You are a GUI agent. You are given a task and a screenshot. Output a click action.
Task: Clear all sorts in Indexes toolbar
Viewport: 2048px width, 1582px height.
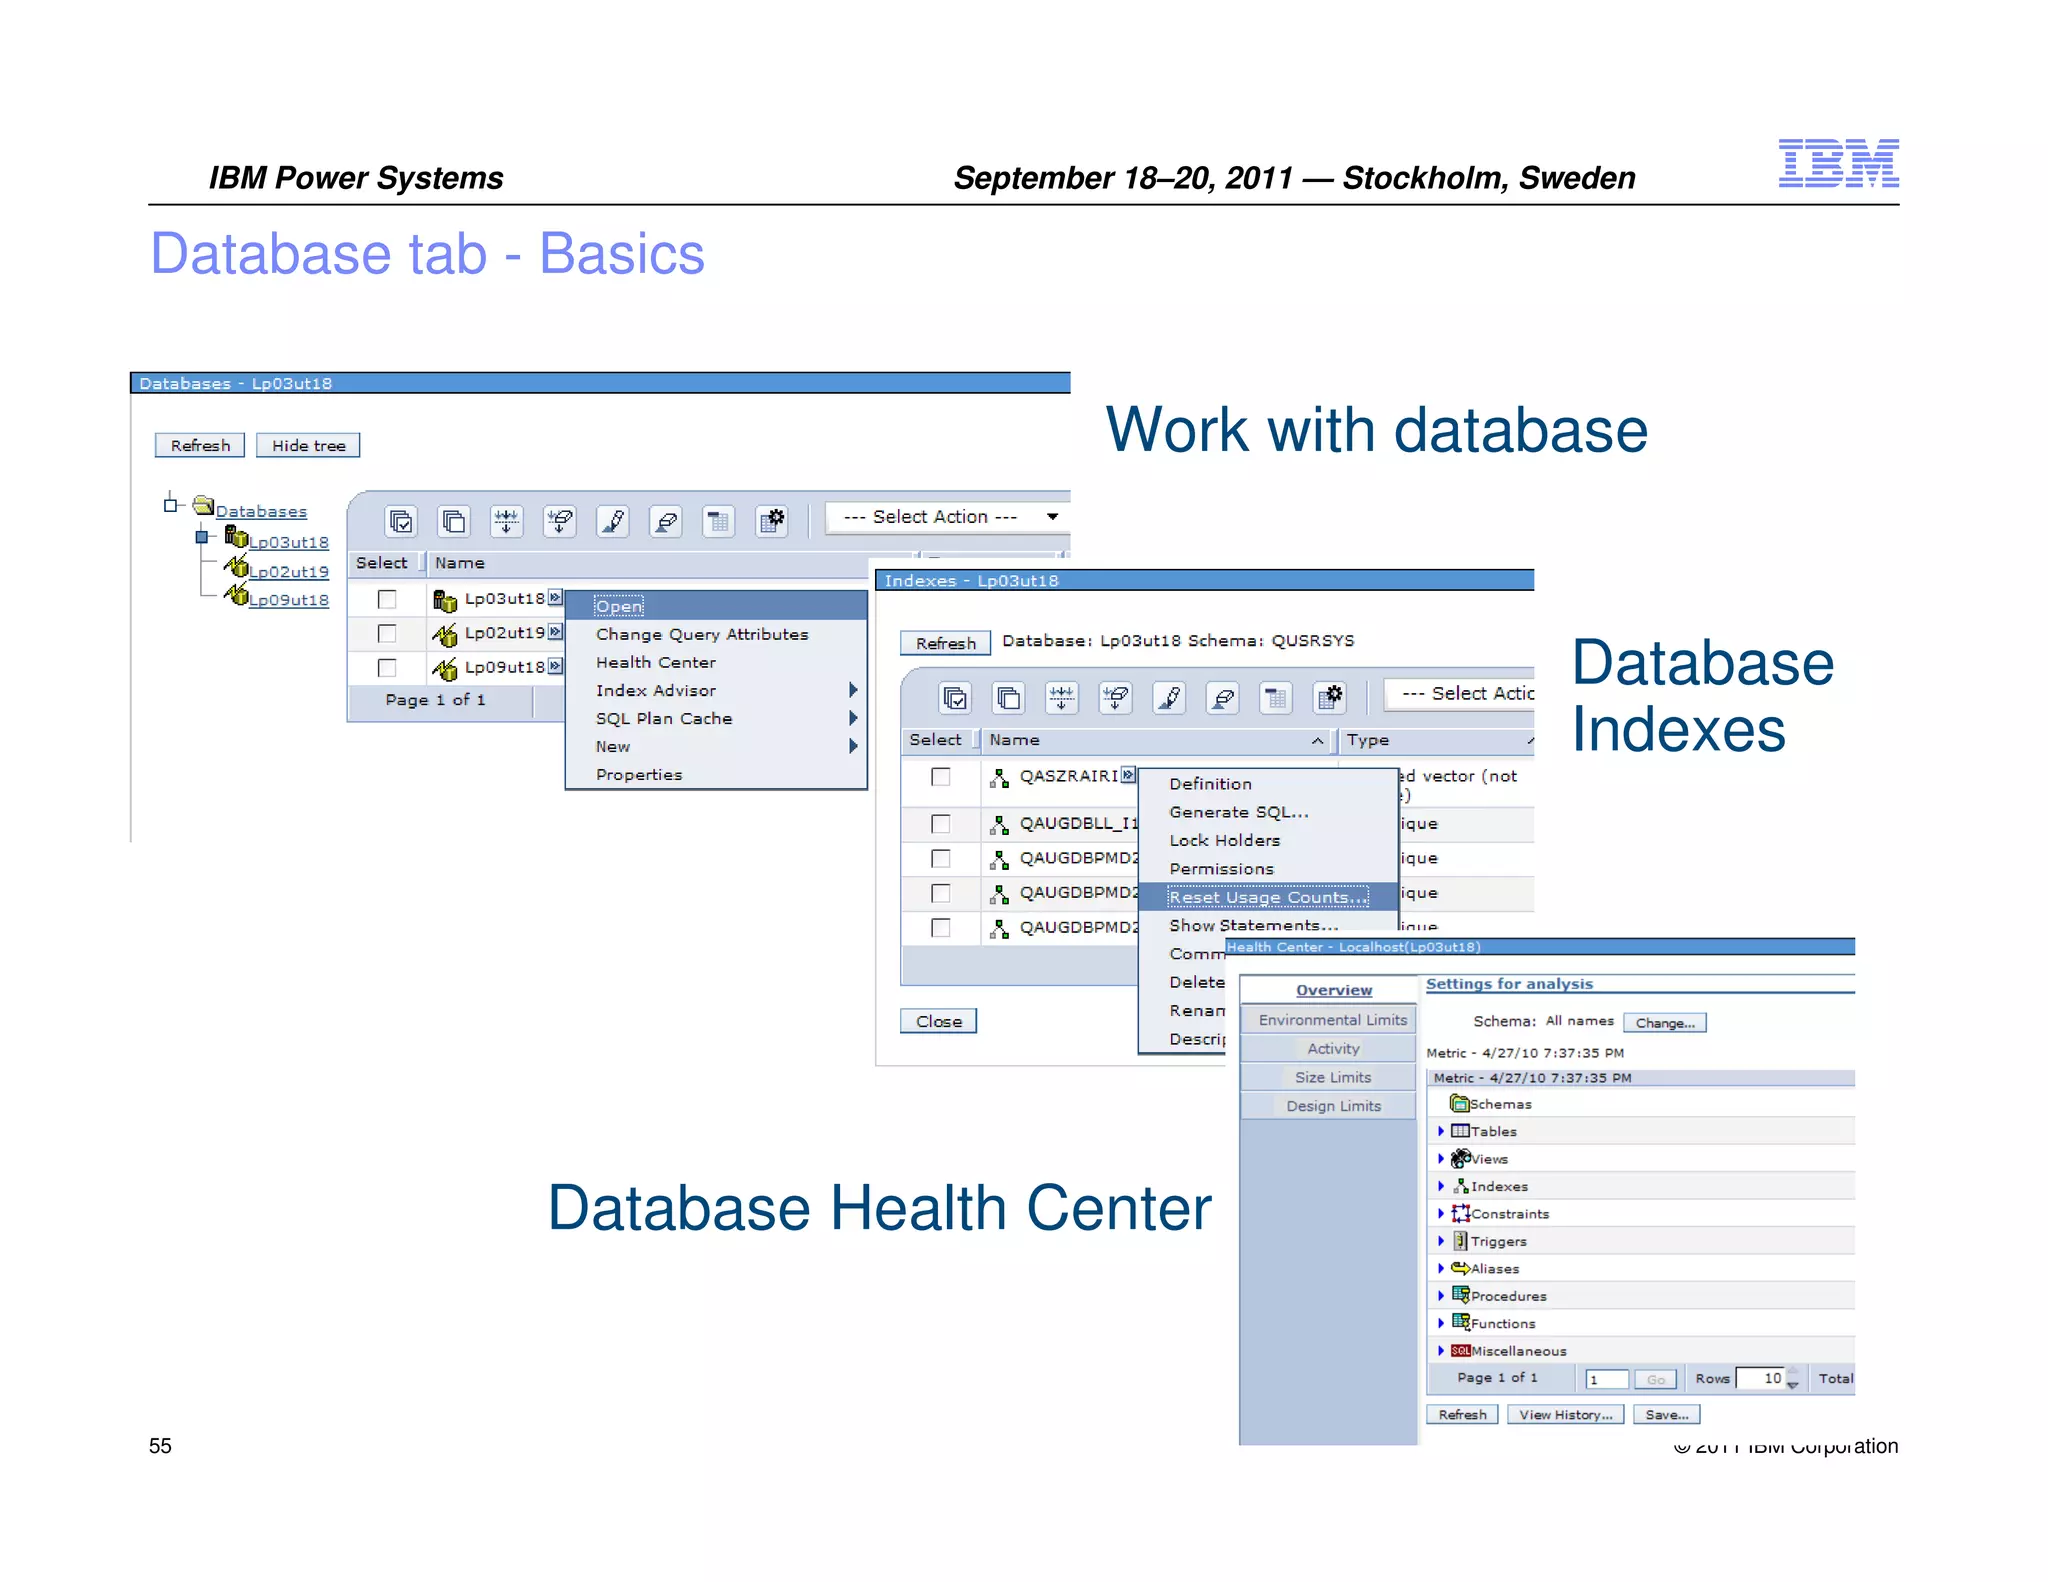click(x=1222, y=697)
